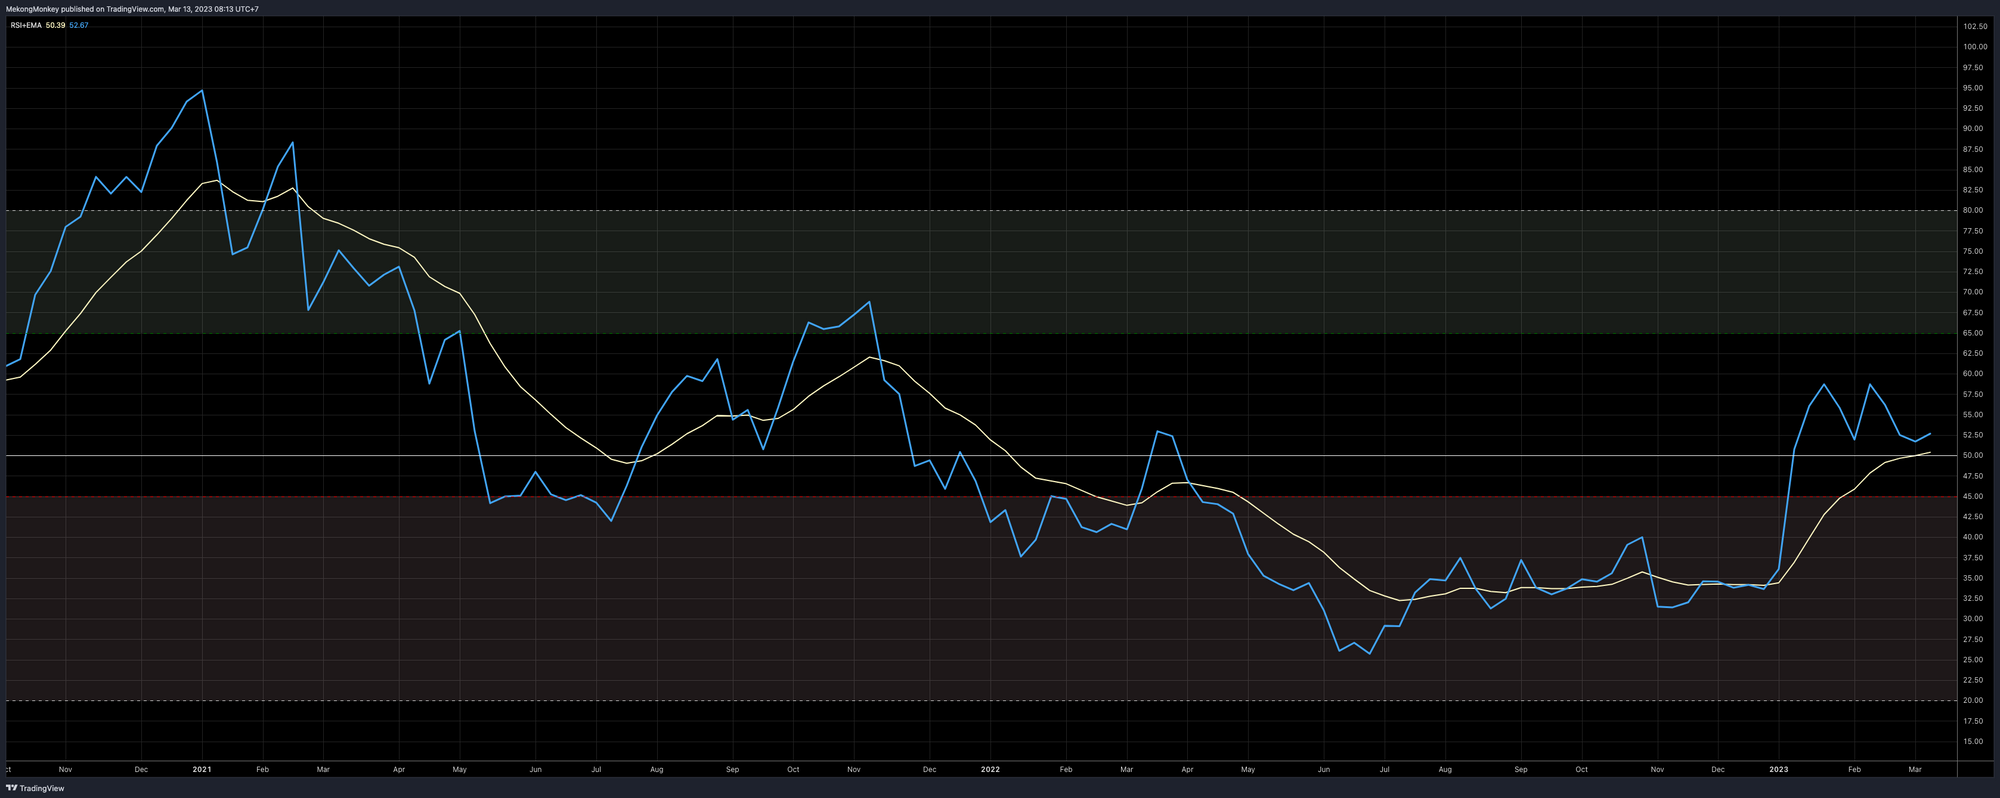Image resolution: width=2000 pixels, height=798 pixels.
Task: Click the 70.00 level on price scale
Action: click(x=1975, y=292)
